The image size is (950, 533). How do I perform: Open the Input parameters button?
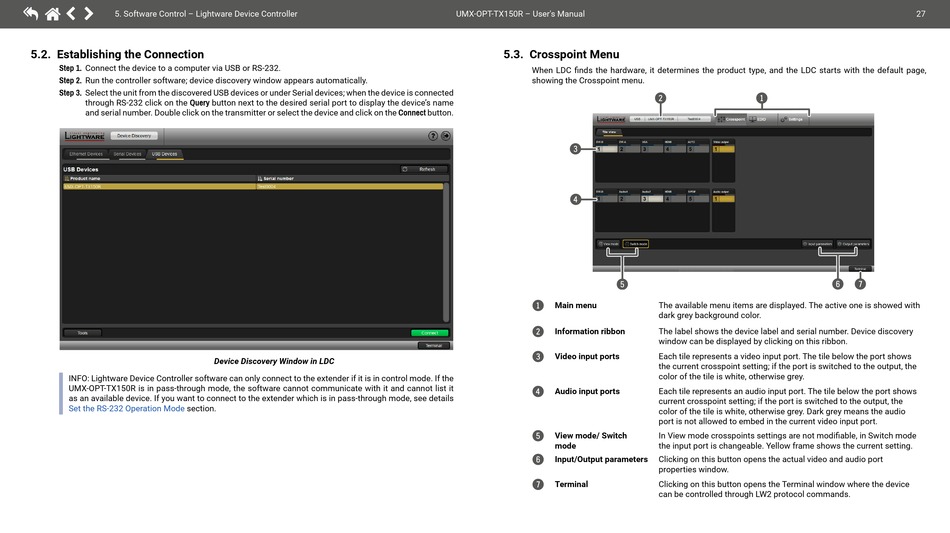click(x=818, y=243)
